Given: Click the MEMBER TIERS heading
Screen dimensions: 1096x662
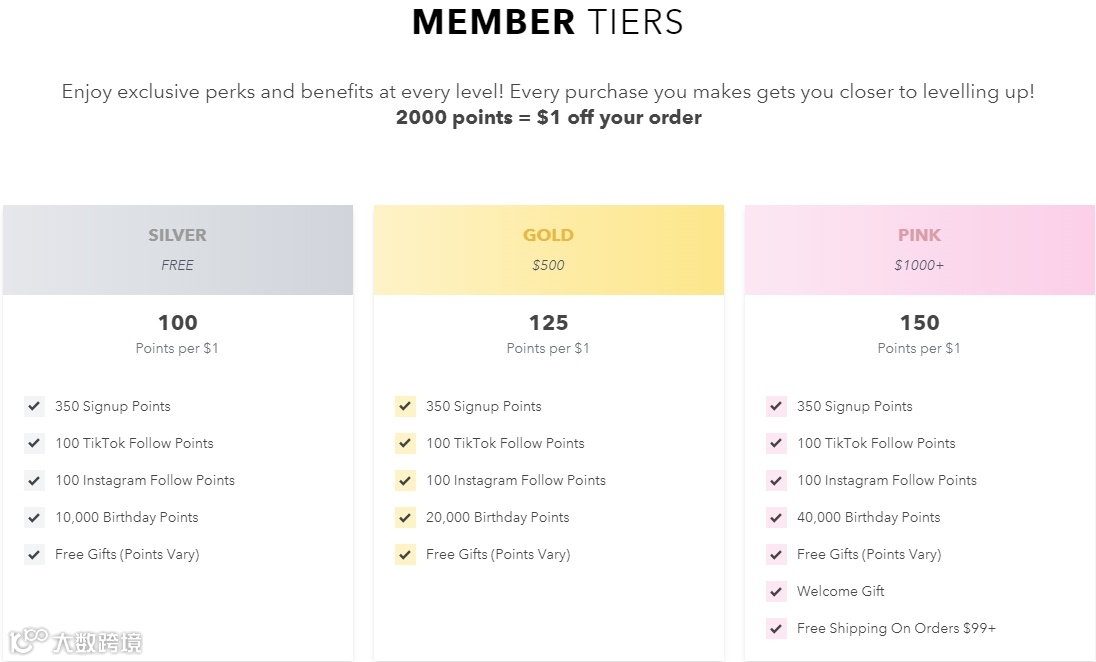Looking at the screenshot, I should click(x=548, y=22).
